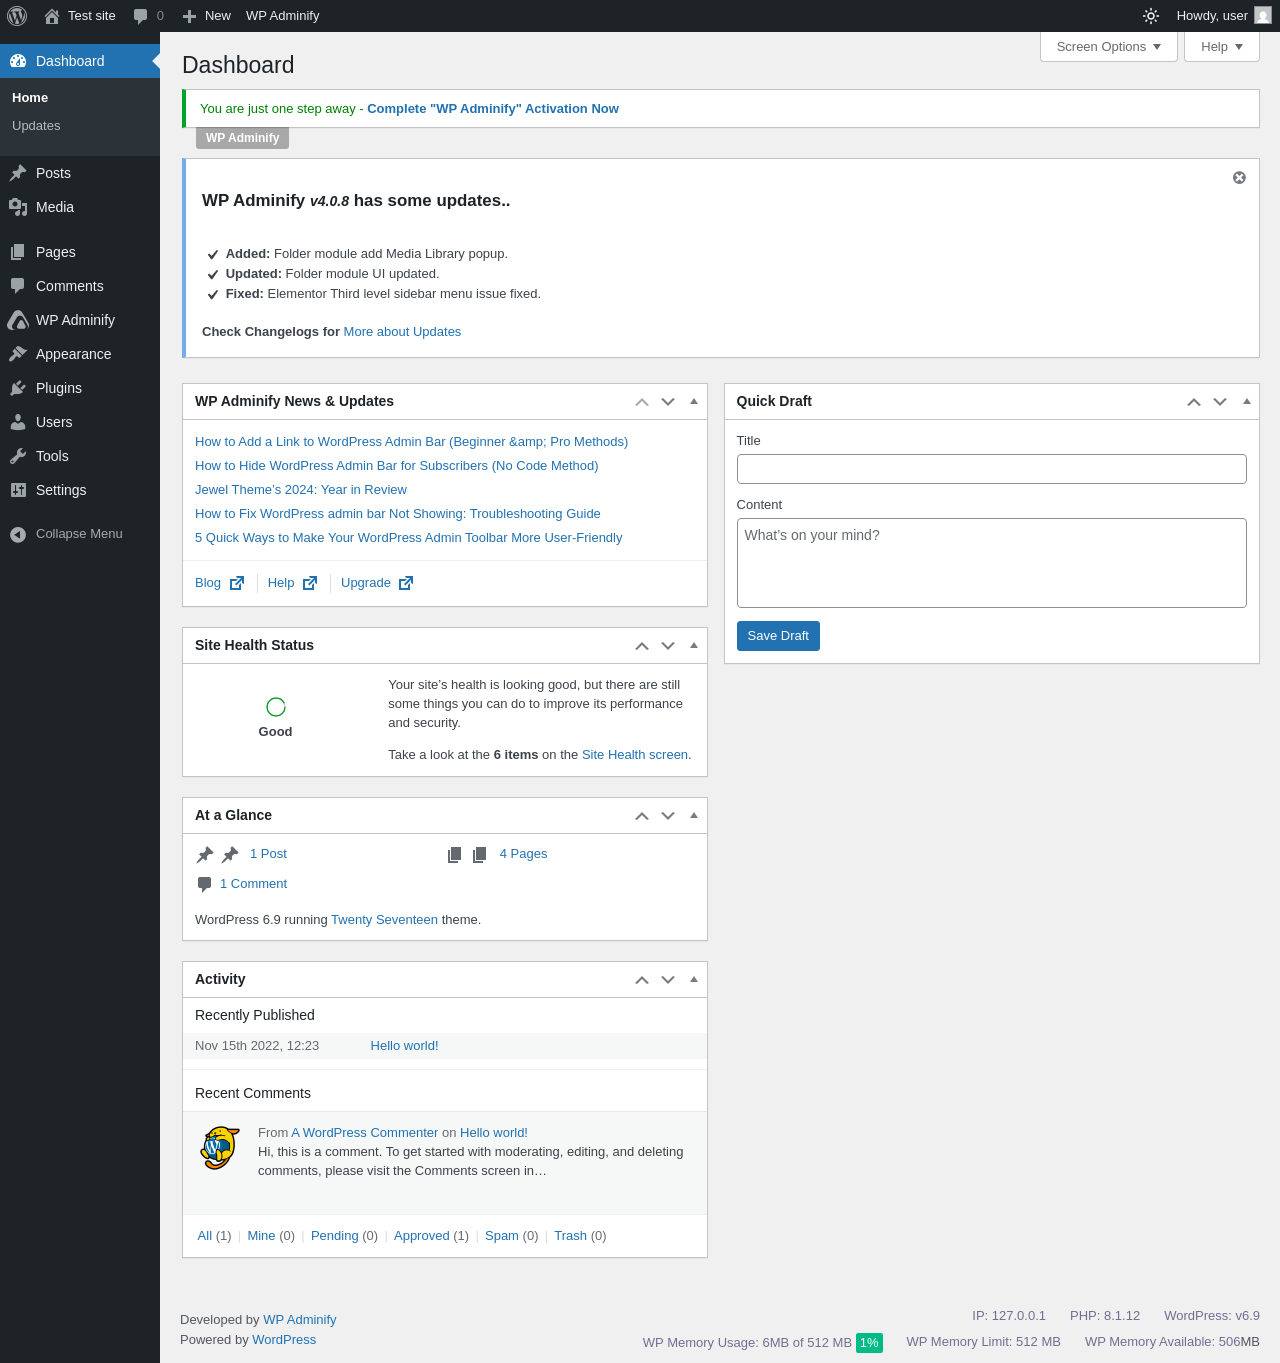Open the Site Health screen link
This screenshot has height=1363, width=1280.
pyautogui.click(x=634, y=755)
